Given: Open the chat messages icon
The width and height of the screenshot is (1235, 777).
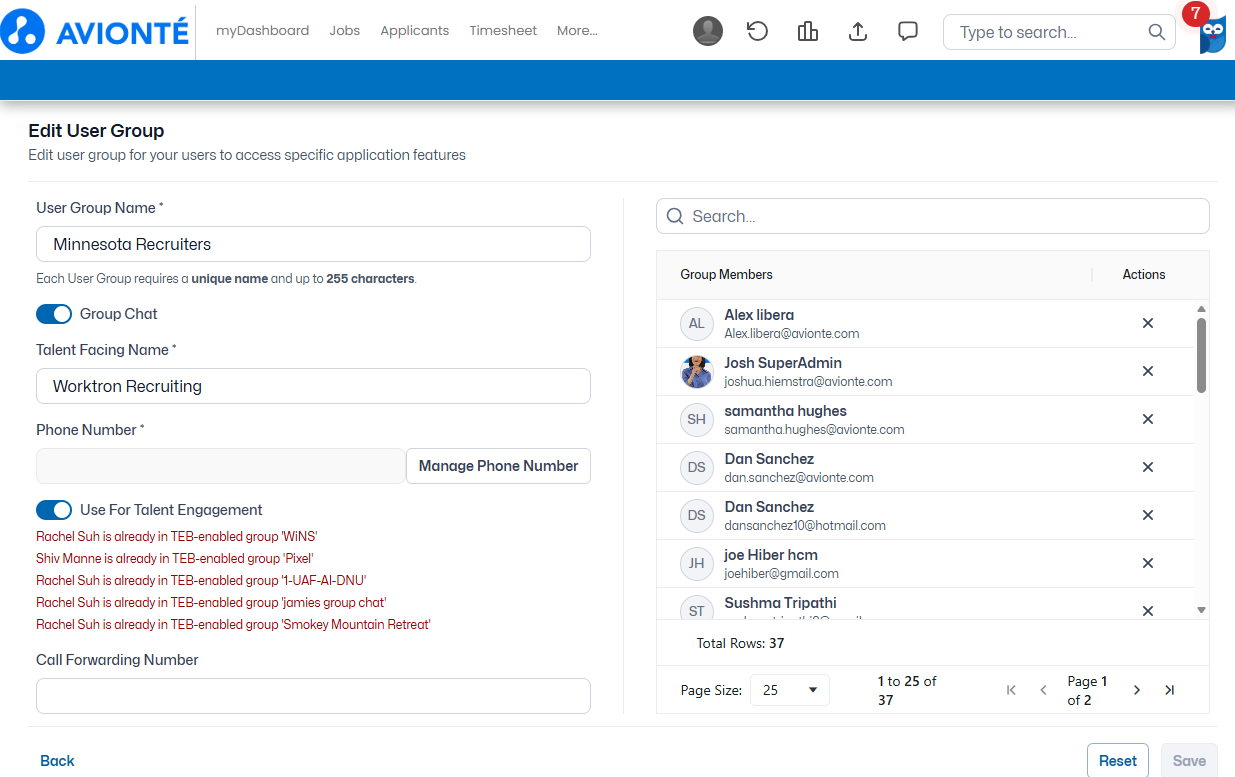Looking at the screenshot, I should coord(908,32).
